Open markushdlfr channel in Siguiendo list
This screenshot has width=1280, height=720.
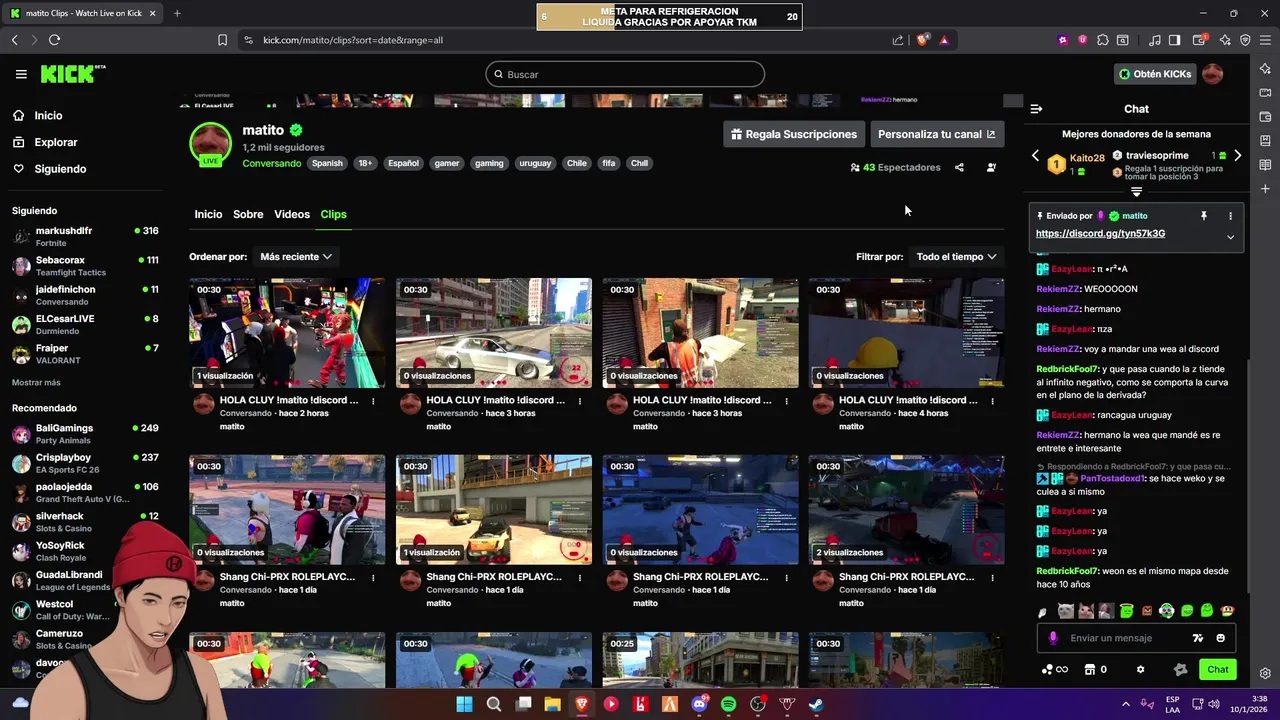[84, 236]
